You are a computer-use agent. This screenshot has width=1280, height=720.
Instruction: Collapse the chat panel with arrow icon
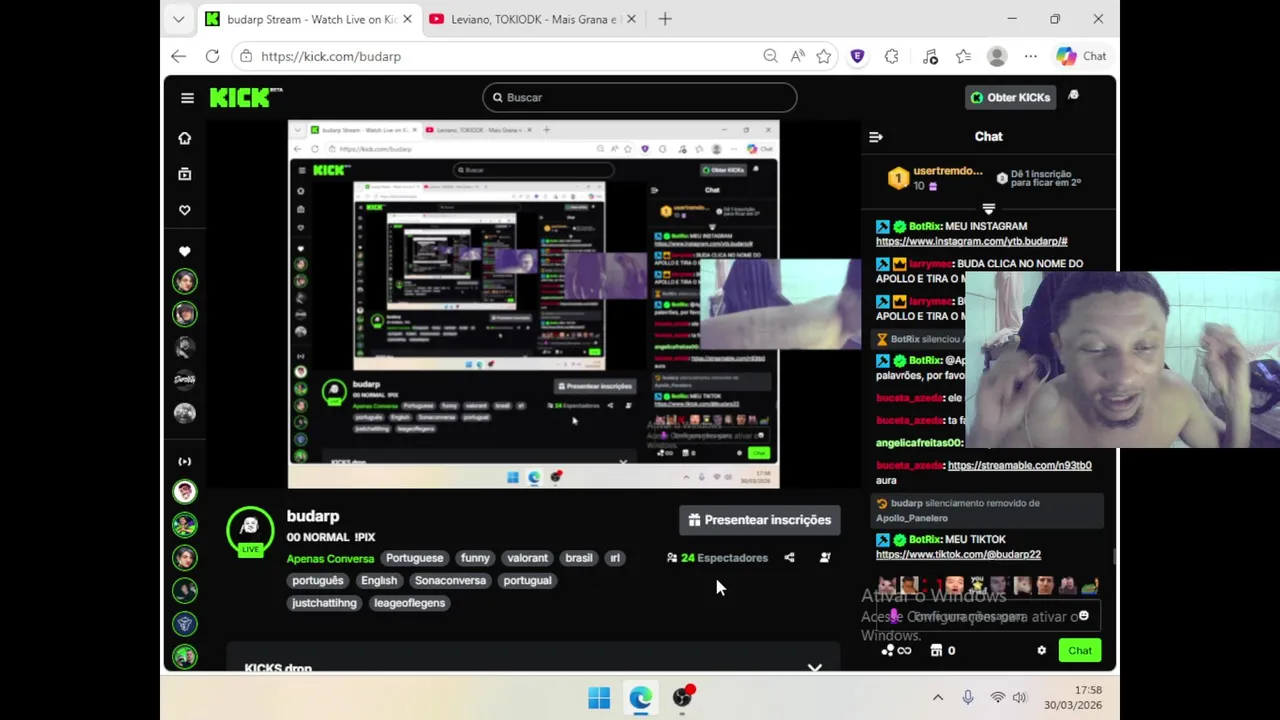click(x=876, y=137)
